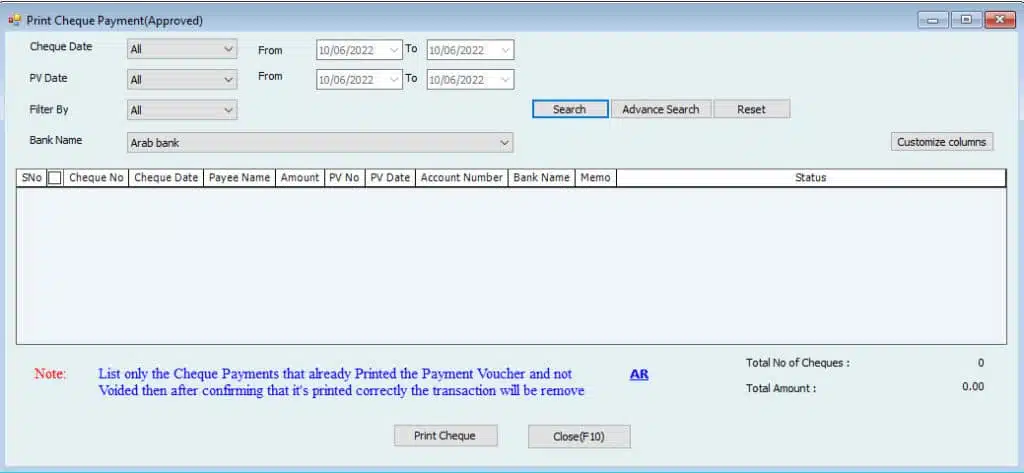The image size is (1024, 473).
Task: Sort by Bank Name column header
Action: click(x=541, y=178)
